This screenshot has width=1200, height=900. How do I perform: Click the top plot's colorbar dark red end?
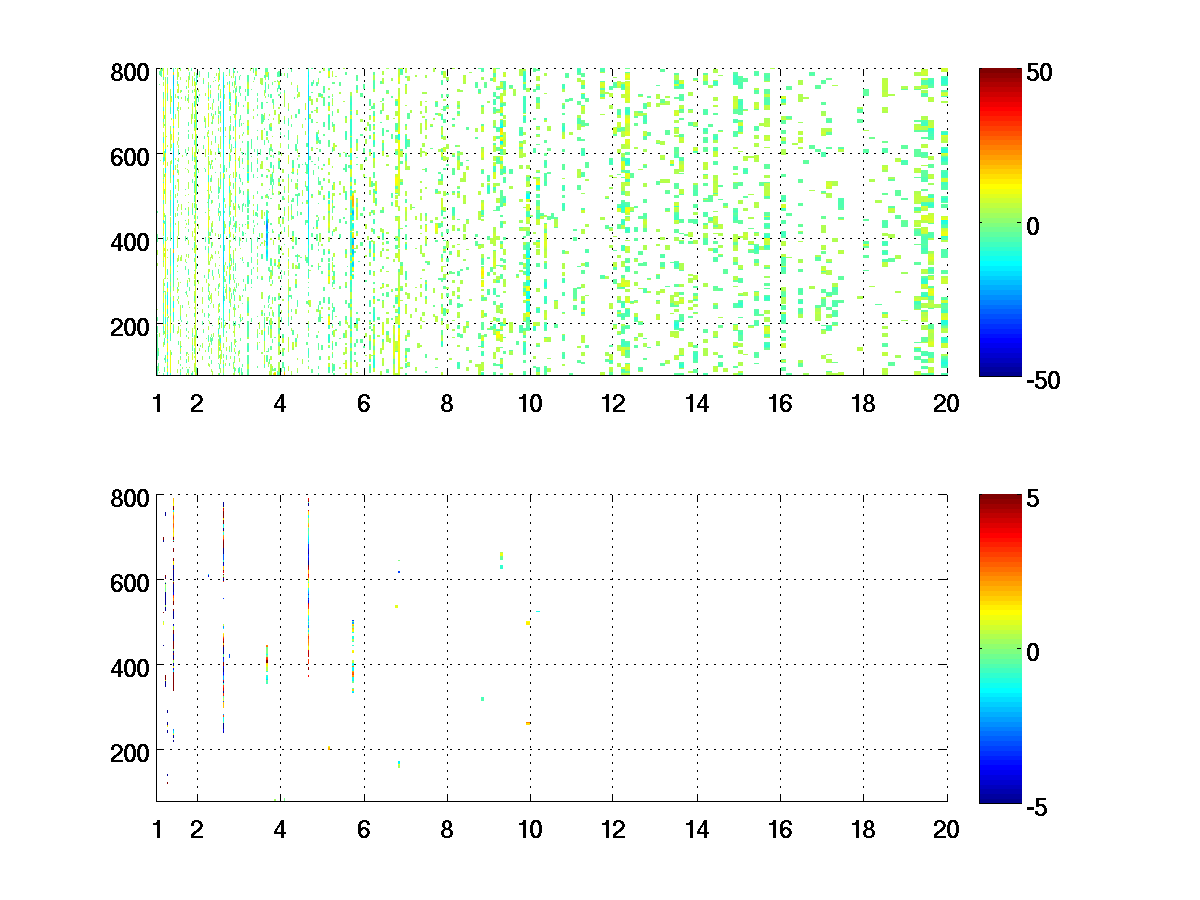999,74
